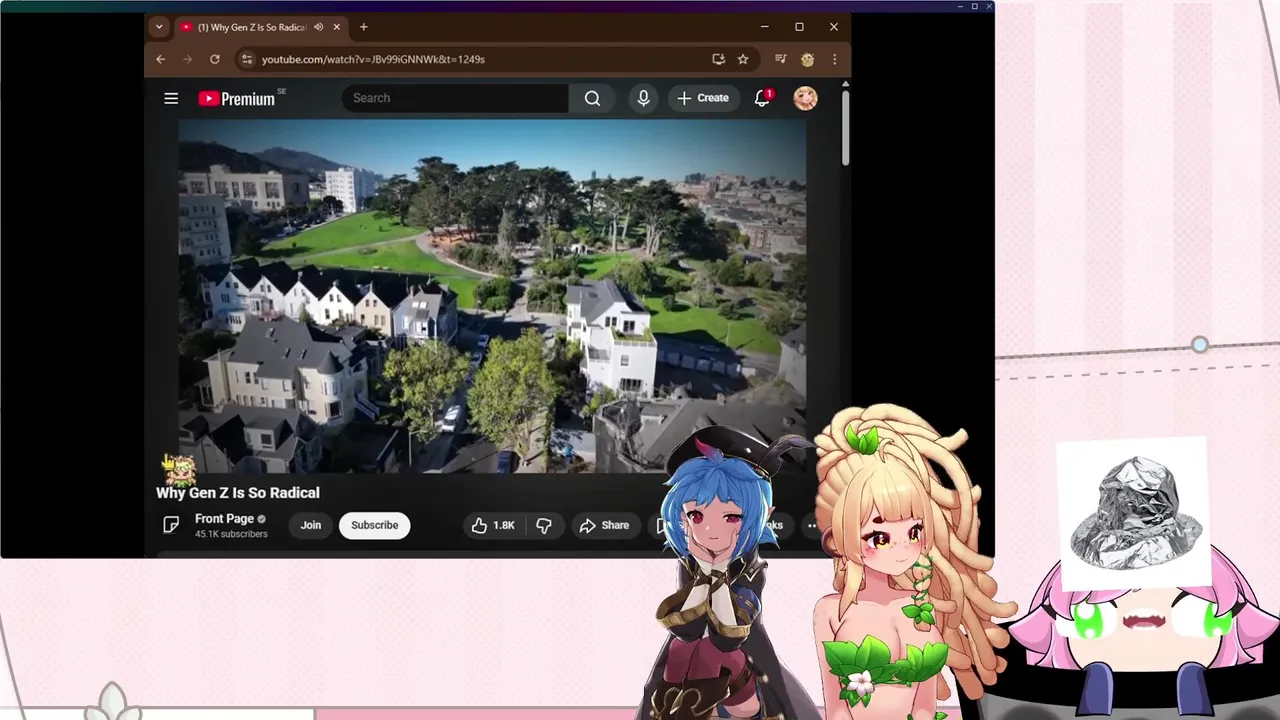Click the address bar URL
The image size is (1280, 720).
tap(373, 59)
